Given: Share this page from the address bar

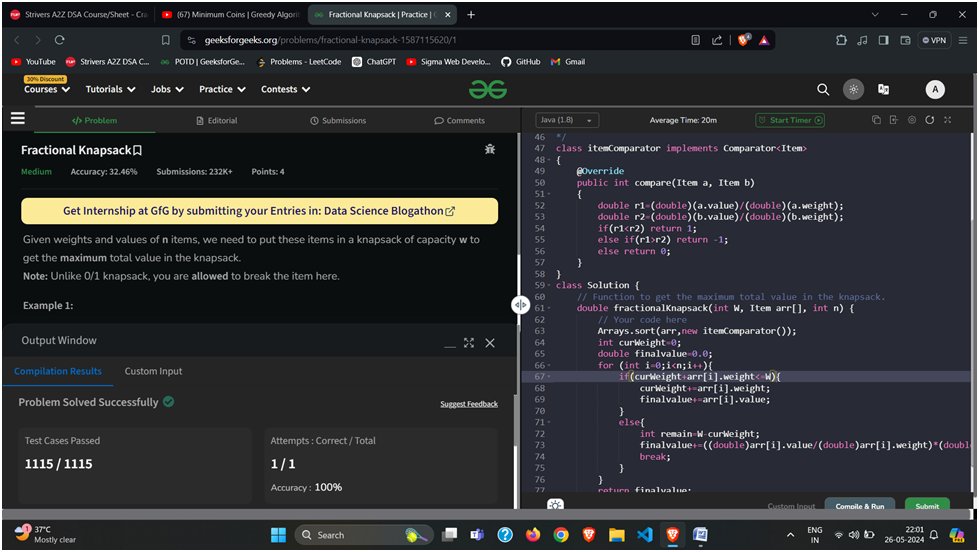Looking at the screenshot, I should point(717,40).
